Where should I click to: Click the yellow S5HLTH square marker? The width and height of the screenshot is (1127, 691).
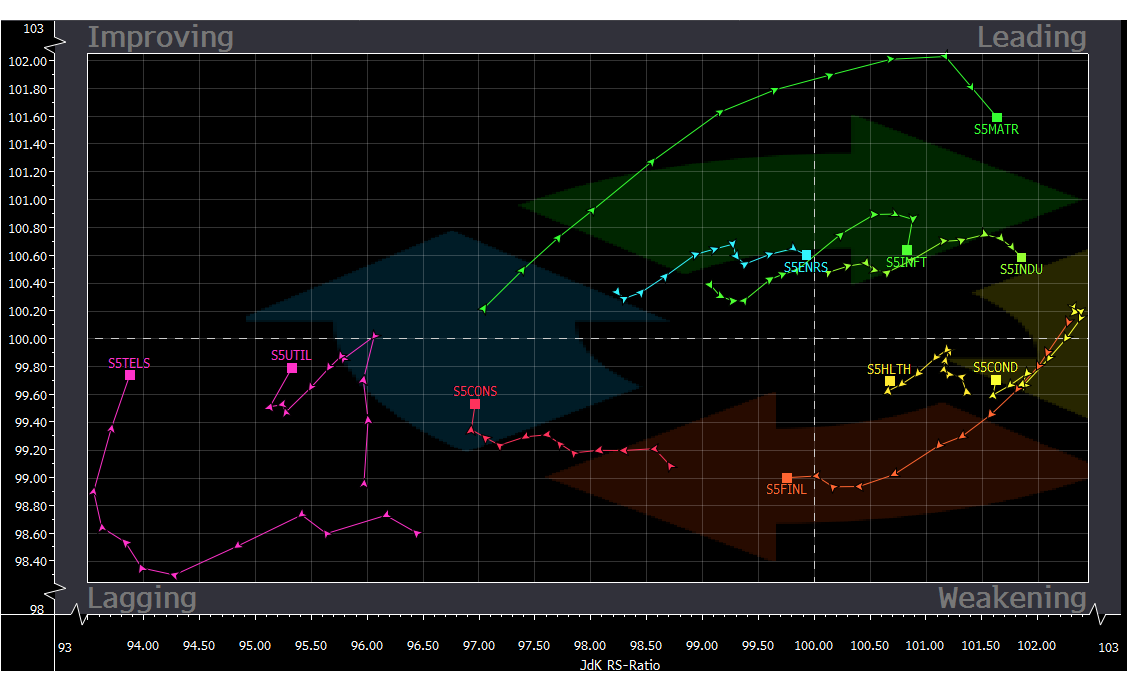coord(890,381)
